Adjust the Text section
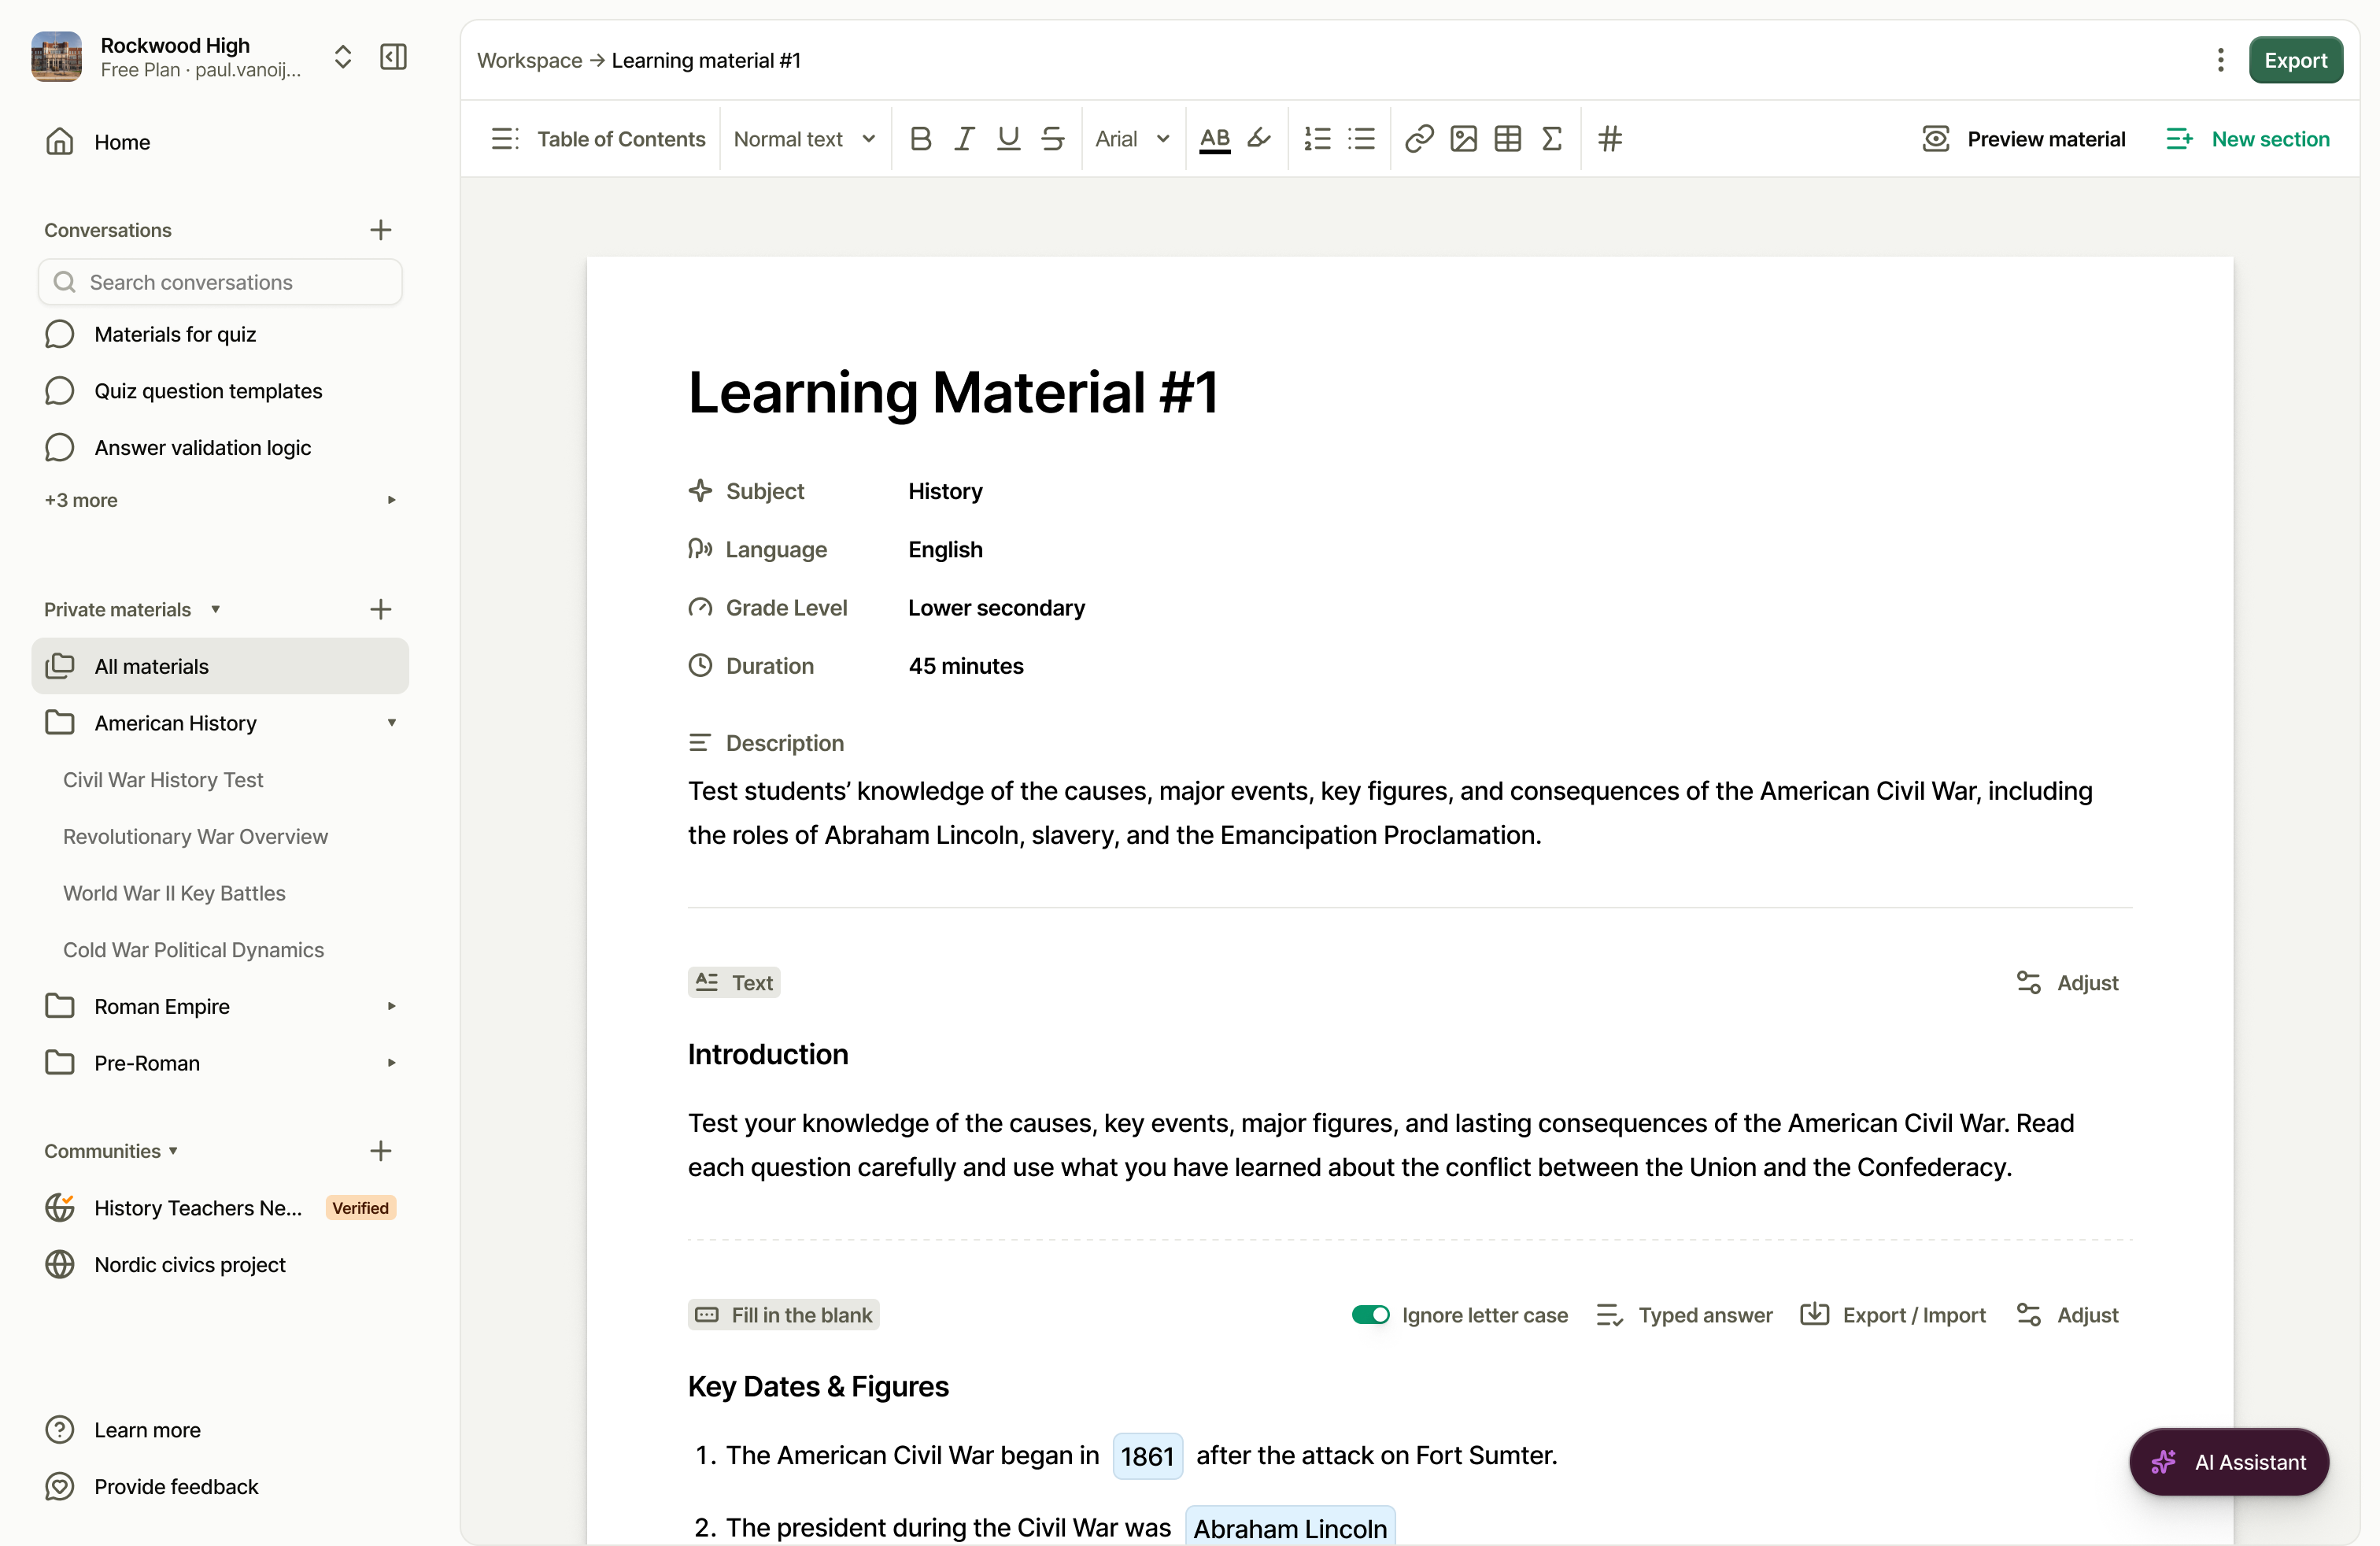The image size is (2380, 1546). [2067, 982]
